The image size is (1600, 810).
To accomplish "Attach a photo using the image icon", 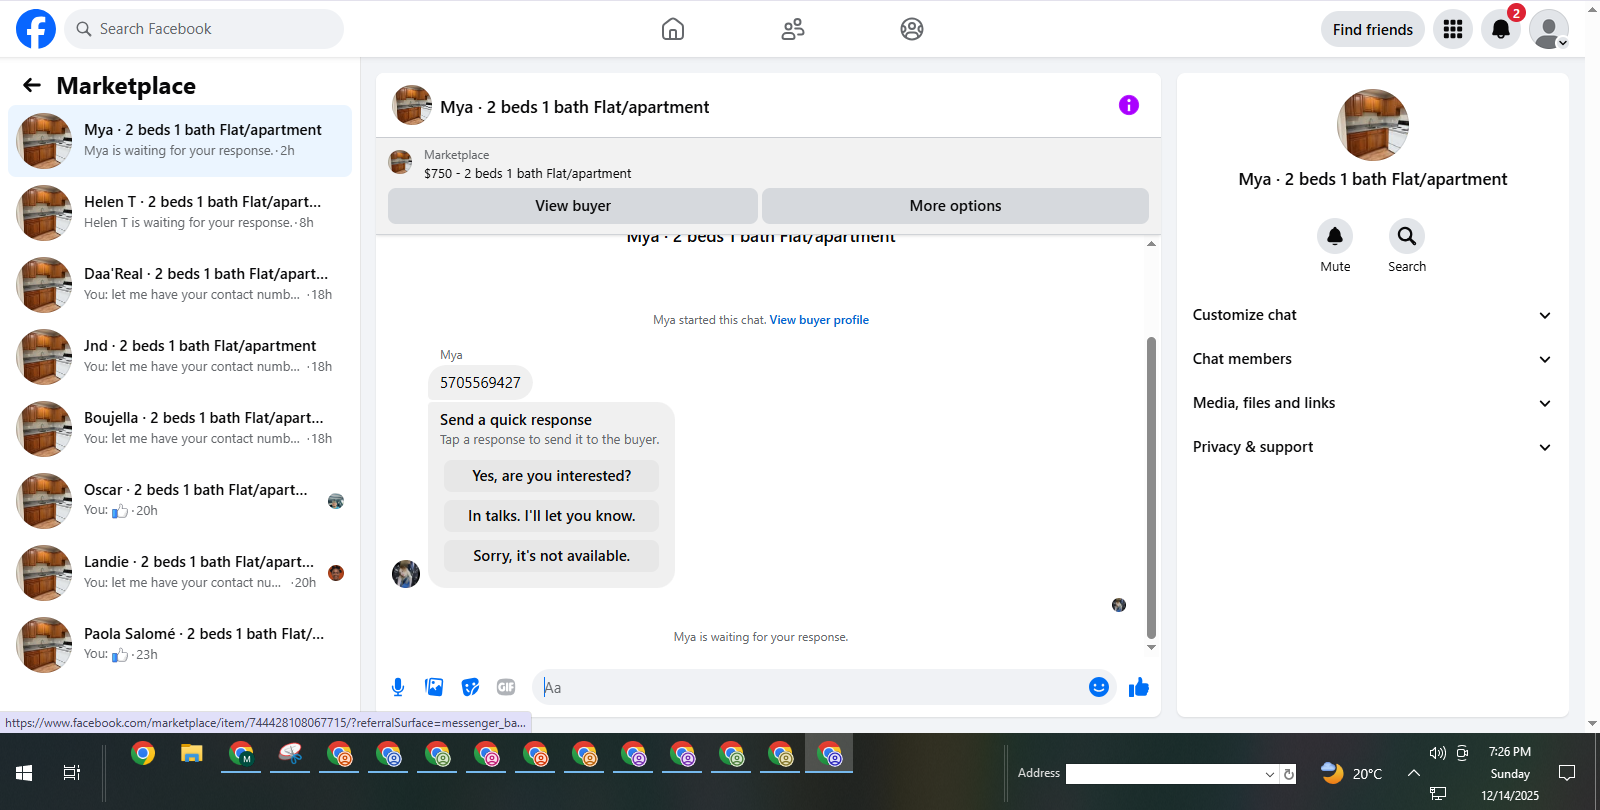I will pyautogui.click(x=434, y=687).
